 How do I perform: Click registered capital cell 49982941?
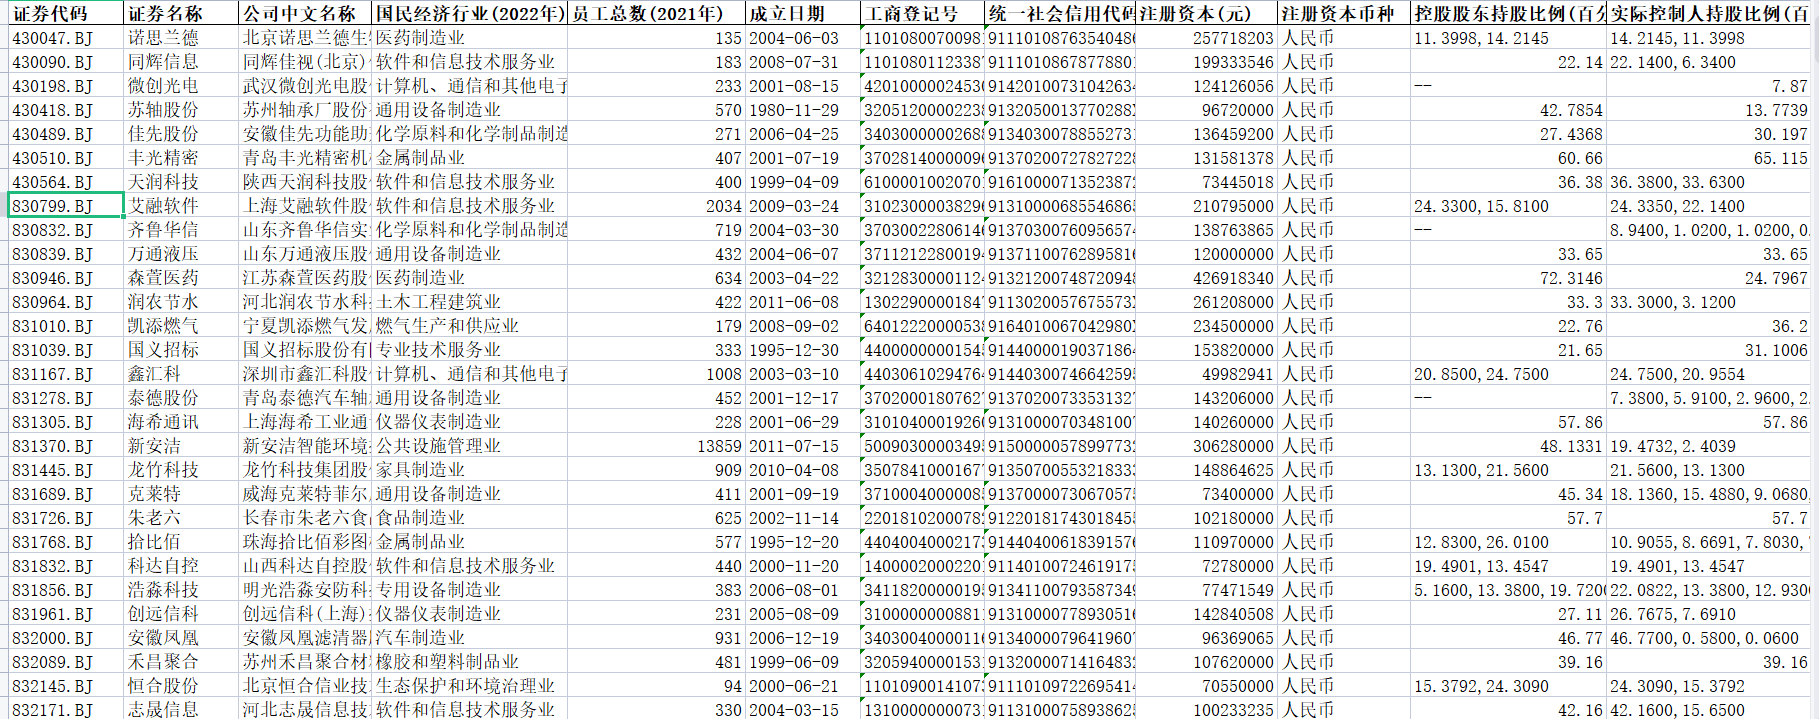(x=1206, y=374)
